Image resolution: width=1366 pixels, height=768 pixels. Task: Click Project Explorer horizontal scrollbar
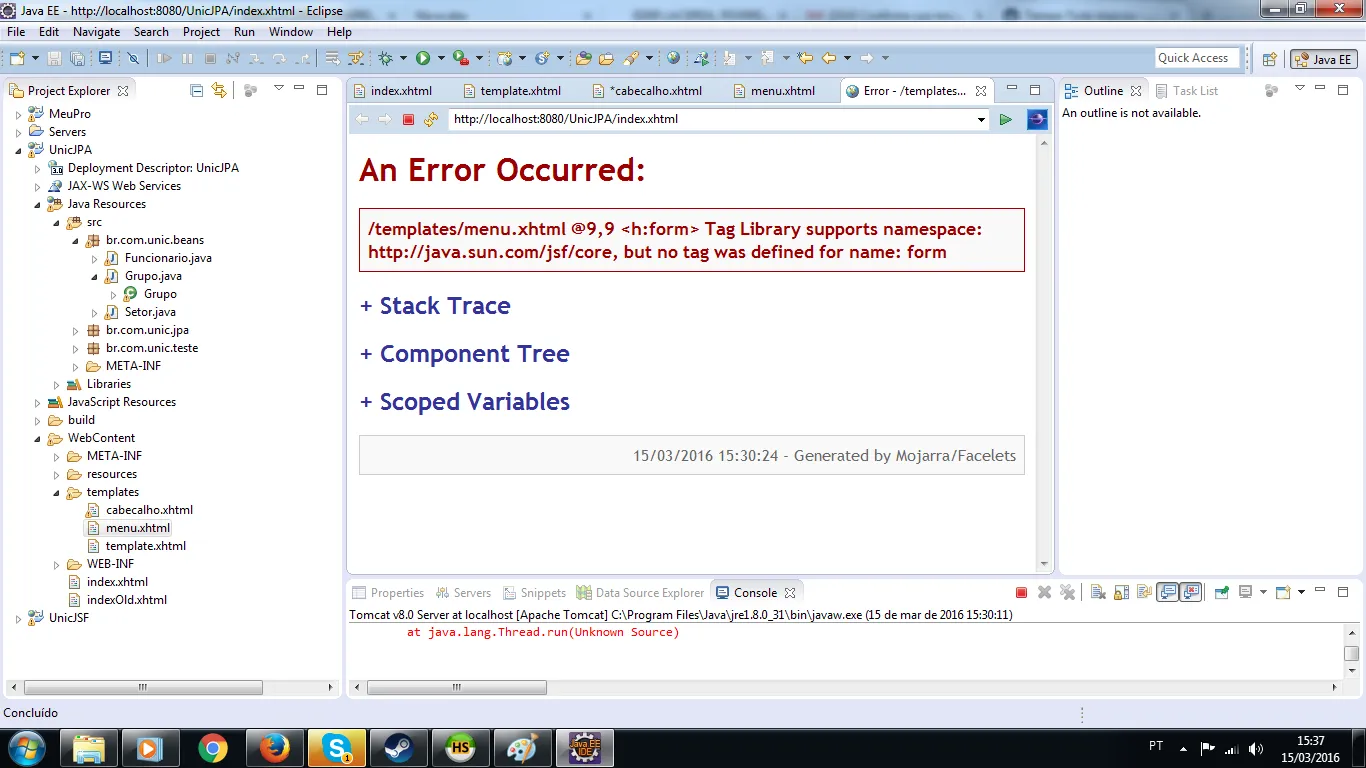click(x=143, y=688)
